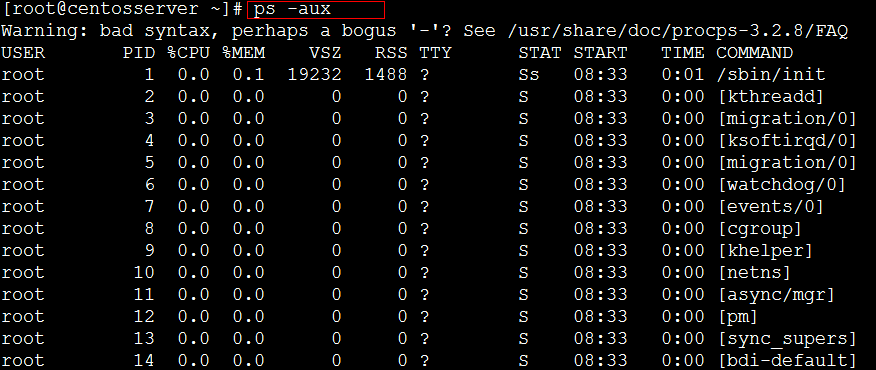
Task: Click PID '7' in the events/0 row
Action: click(x=150, y=207)
